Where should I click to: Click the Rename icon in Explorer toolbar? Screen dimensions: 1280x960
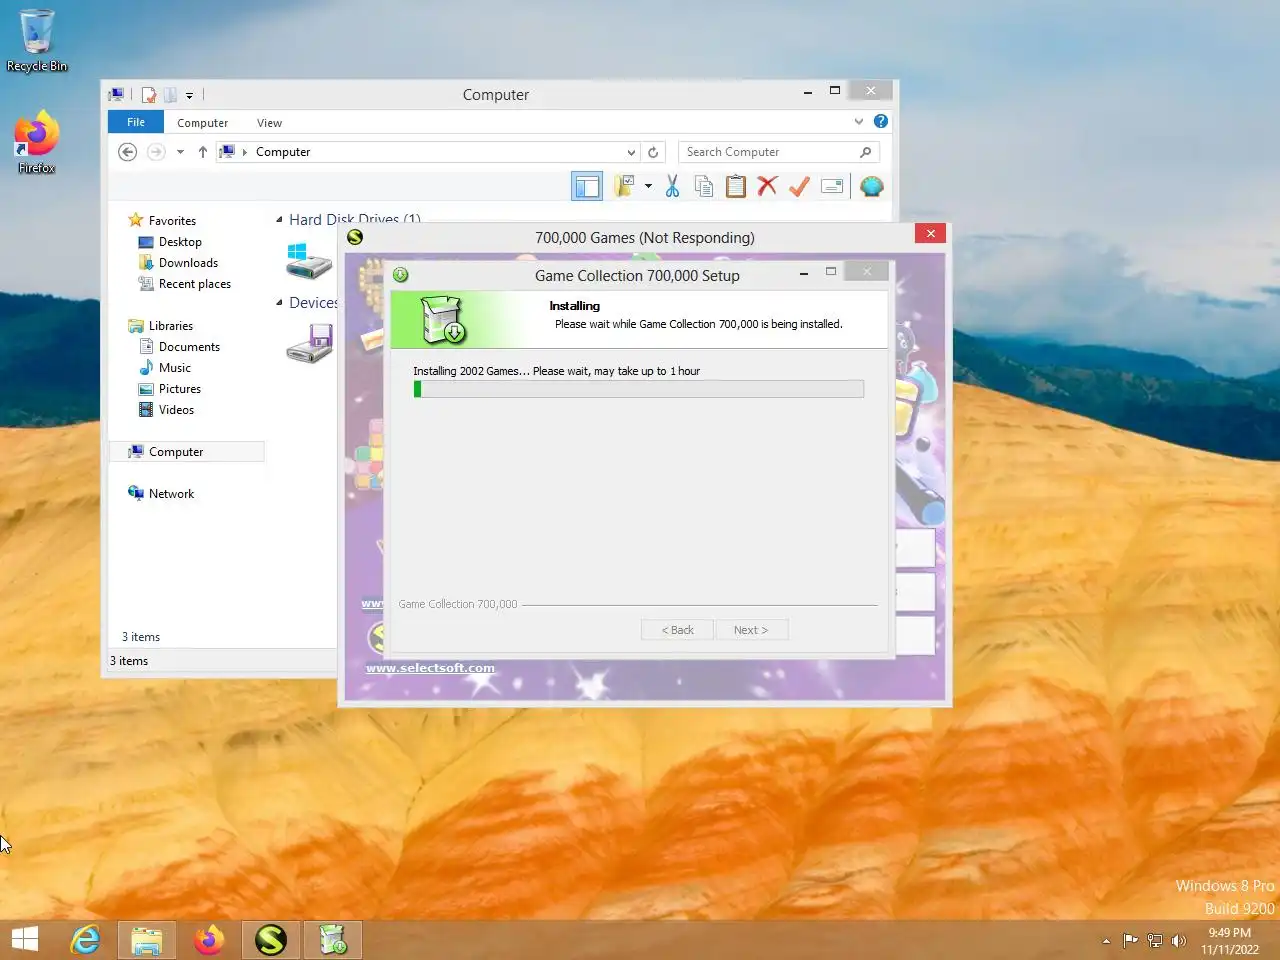click(x=832, y=186)
